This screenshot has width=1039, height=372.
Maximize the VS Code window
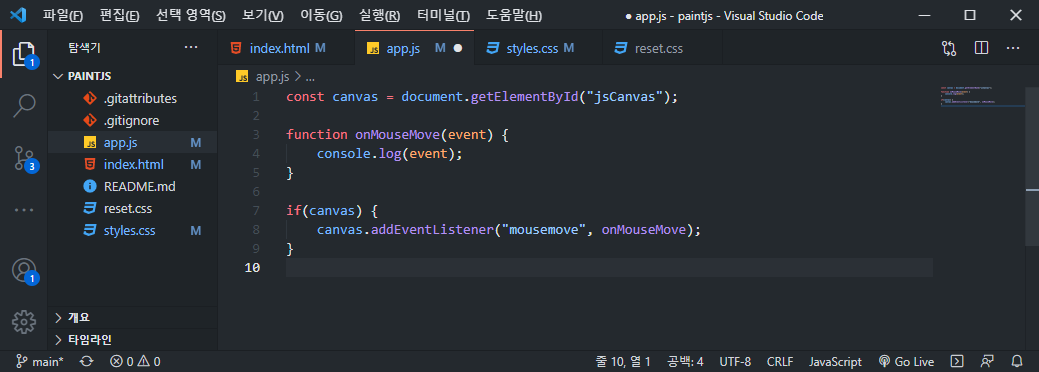tap(969, 15)
